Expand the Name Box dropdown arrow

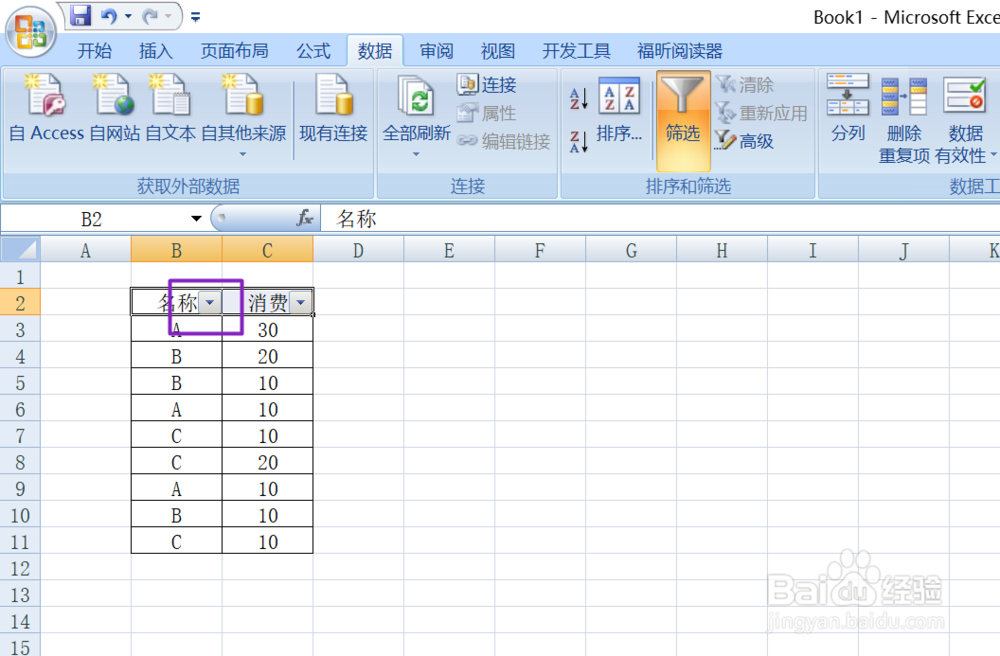click(195, 218)
